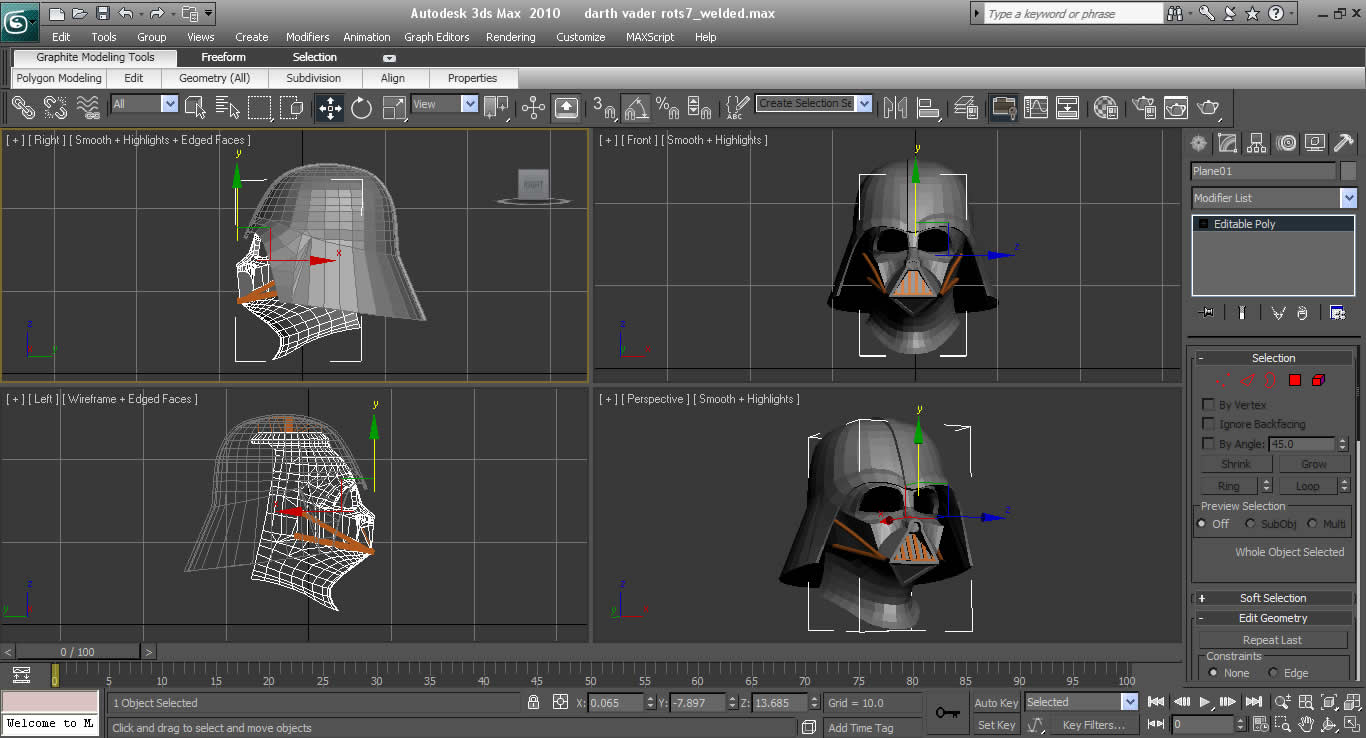
Task: Switch to the Utilities hammer panel tab
Action: click(x=1344, y=143)
